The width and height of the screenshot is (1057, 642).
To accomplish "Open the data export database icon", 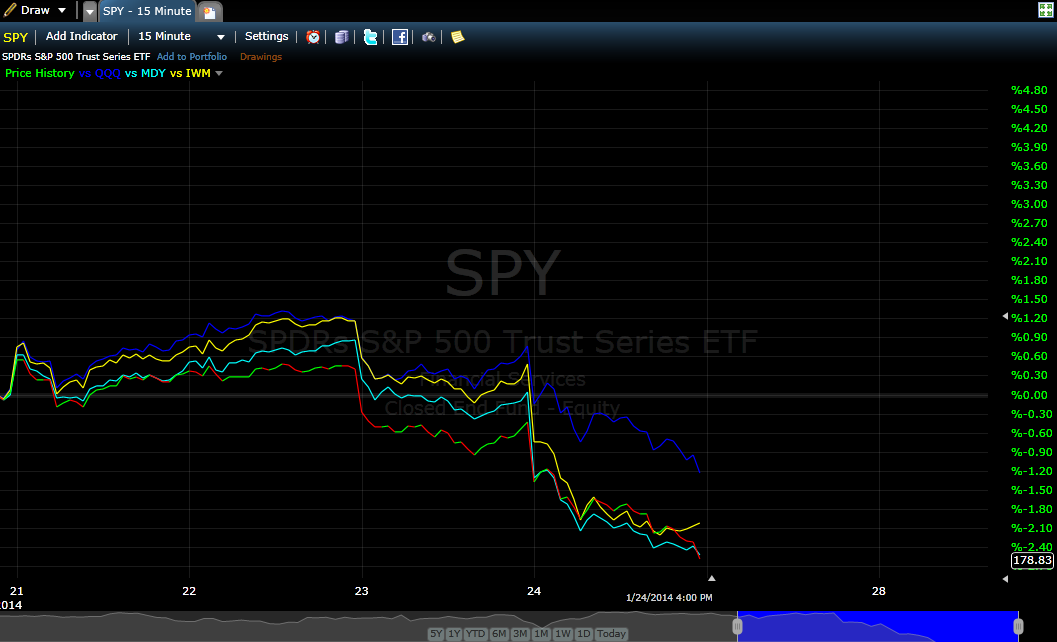I will pos(342,37).
